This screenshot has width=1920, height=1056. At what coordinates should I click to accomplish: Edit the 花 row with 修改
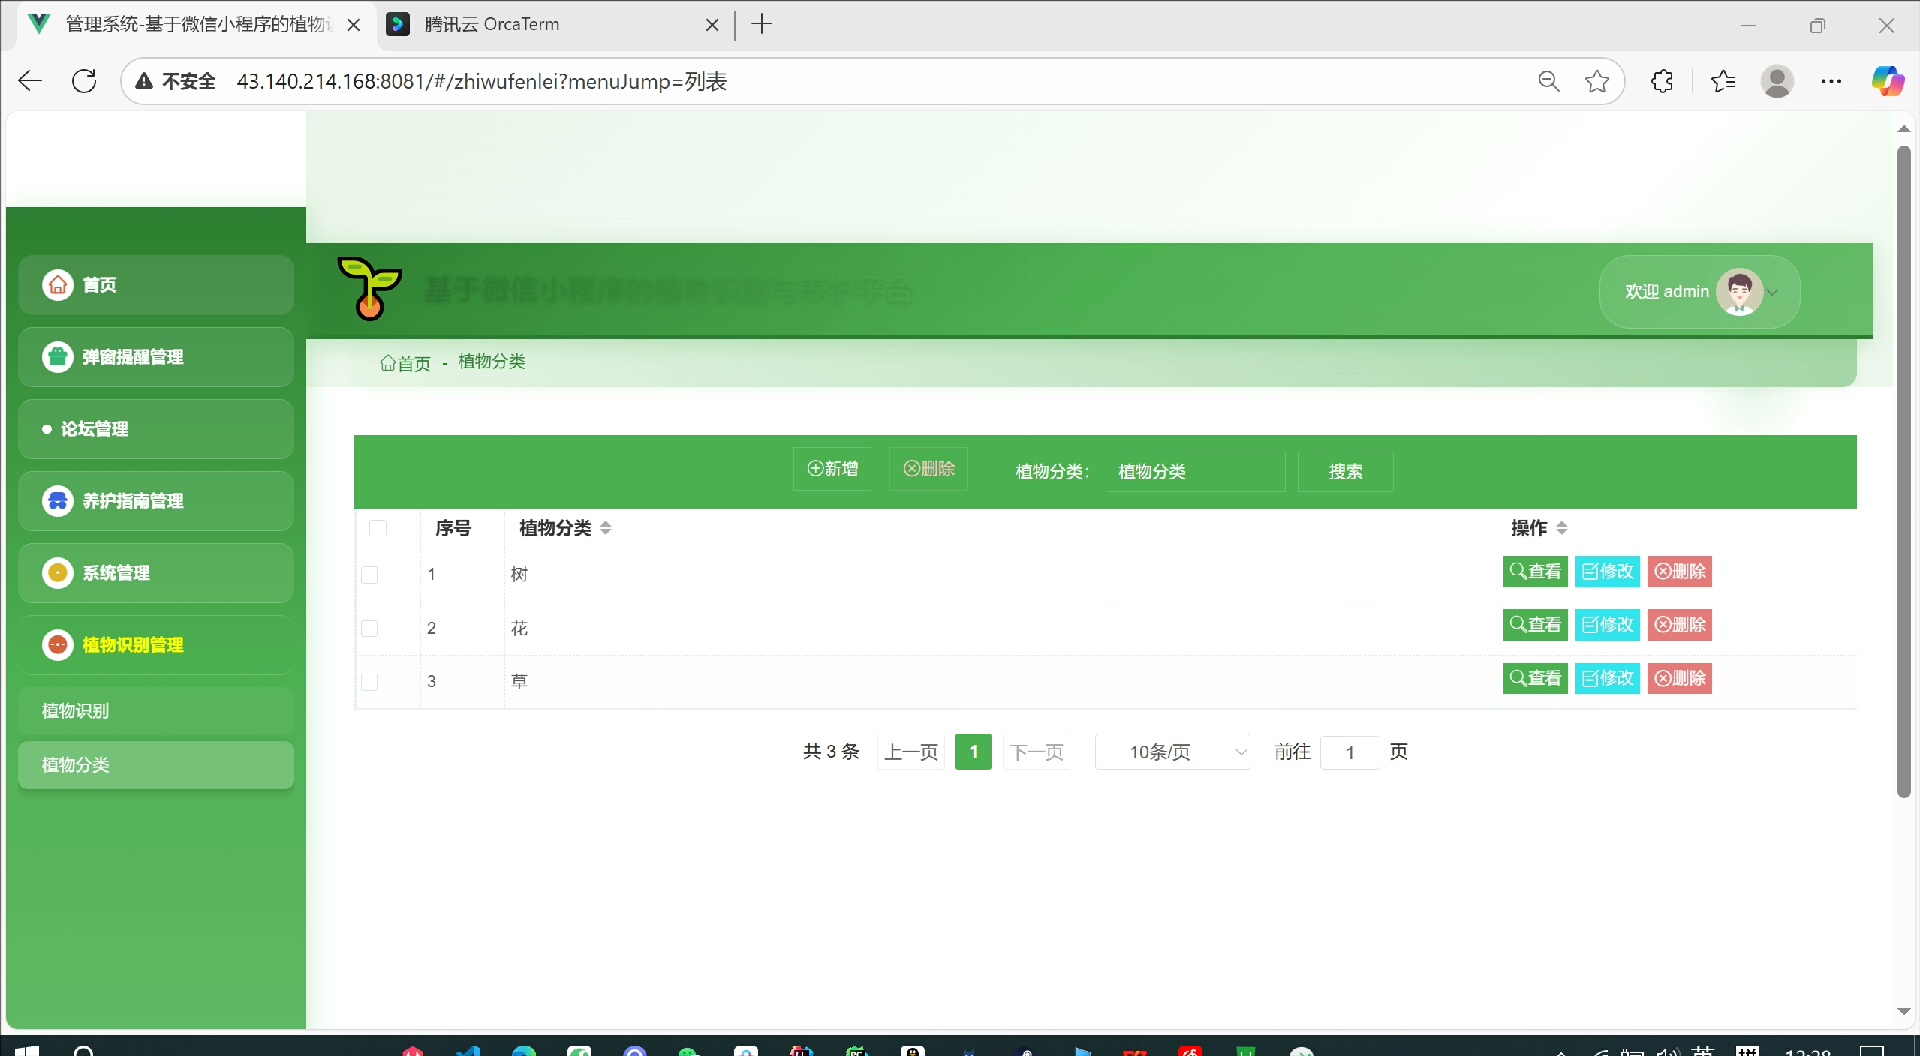pyautogui.click(x=1607, y=625)
